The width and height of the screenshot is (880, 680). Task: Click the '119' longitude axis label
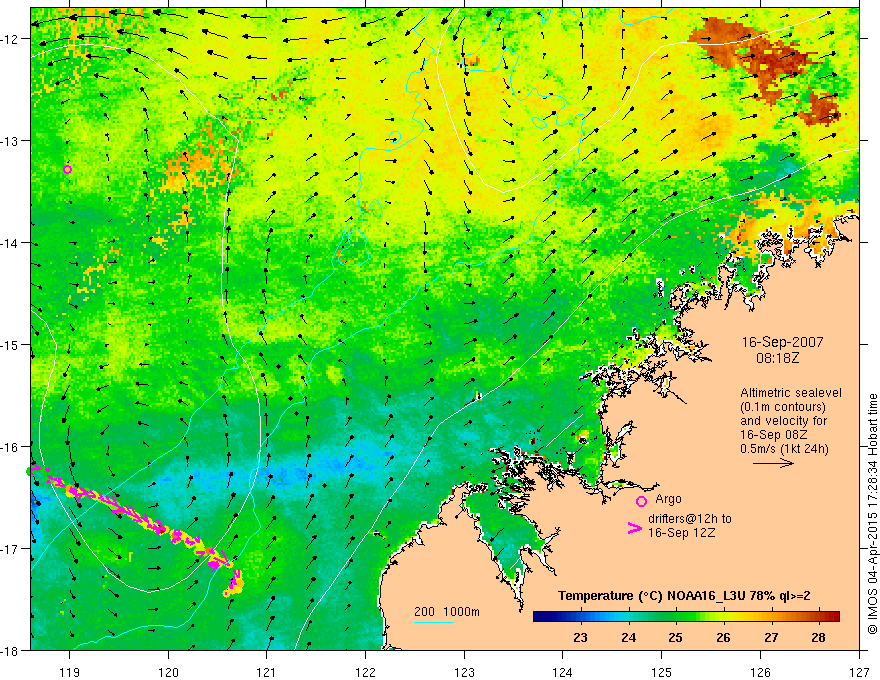69,672
